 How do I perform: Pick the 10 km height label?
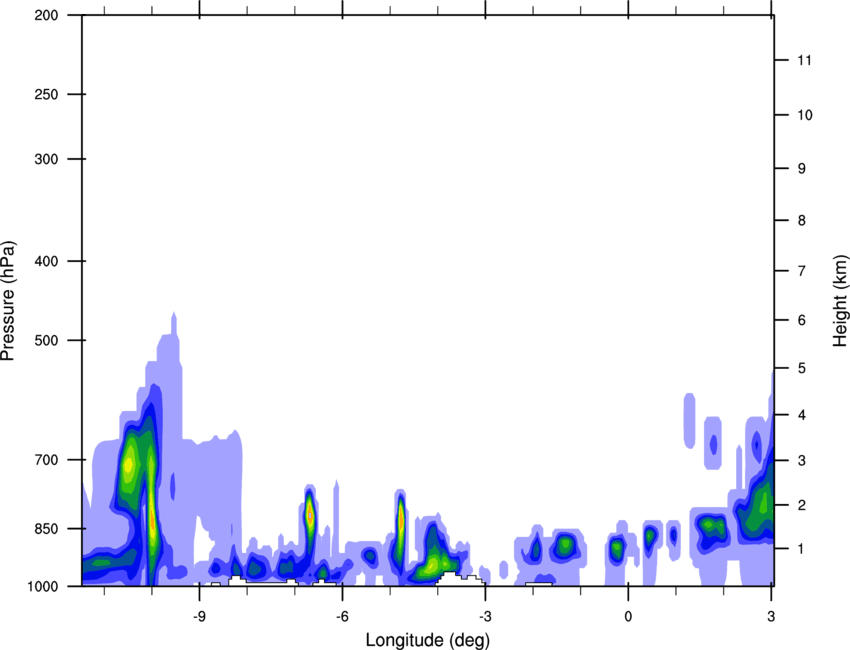click(x=805, y=115)
